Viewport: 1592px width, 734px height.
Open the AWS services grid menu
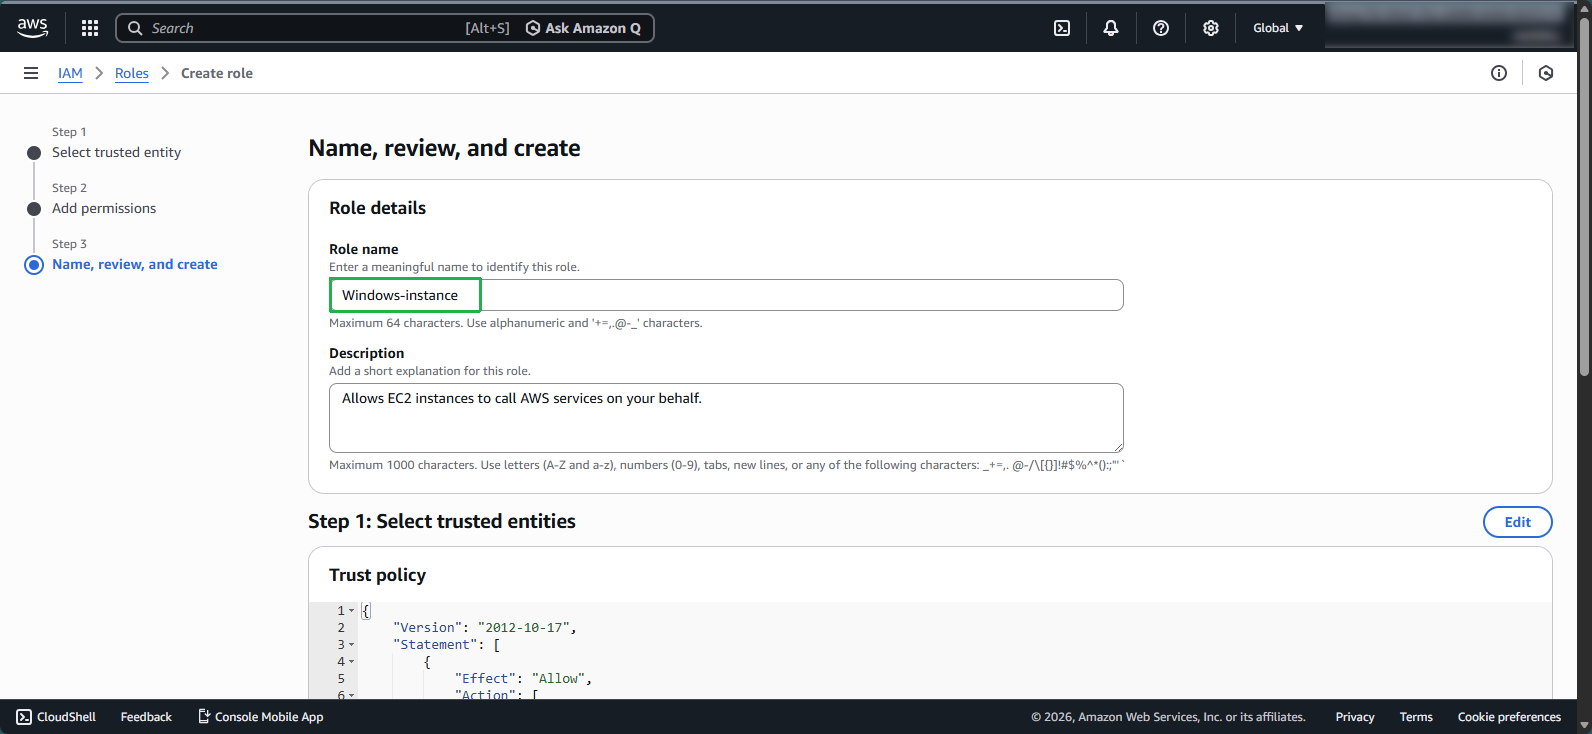[x=90, y=28]
